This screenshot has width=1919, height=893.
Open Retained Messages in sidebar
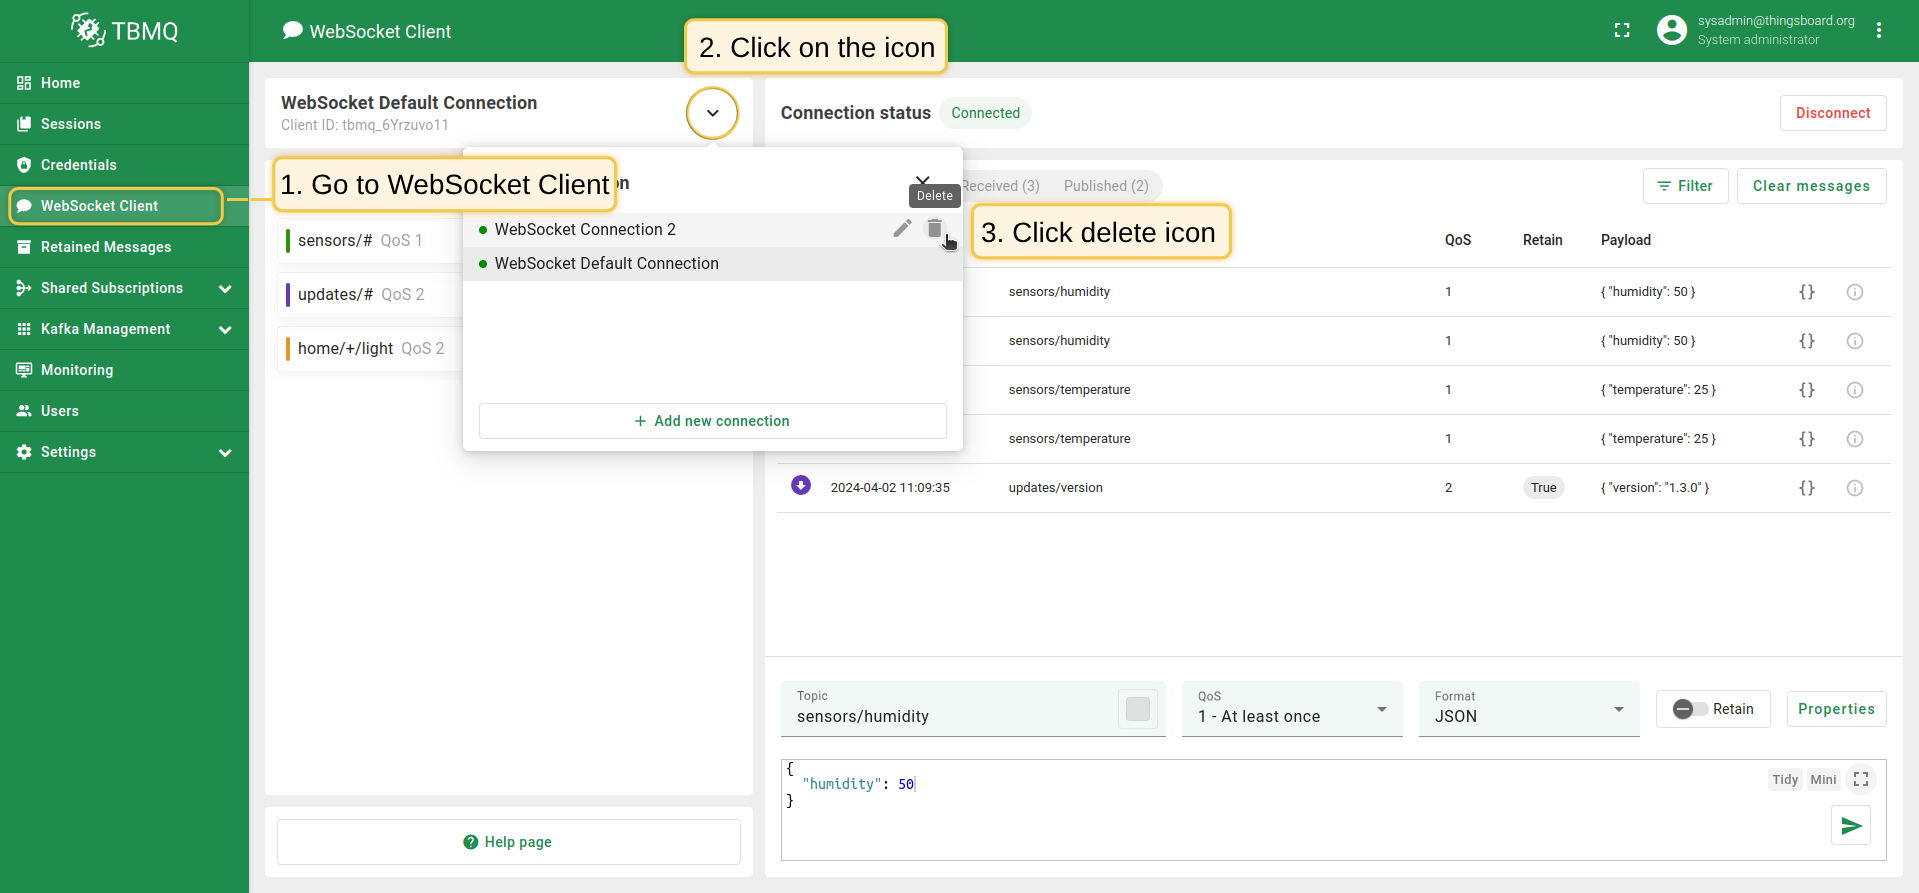pyautogui.click(x=106, y=247)
